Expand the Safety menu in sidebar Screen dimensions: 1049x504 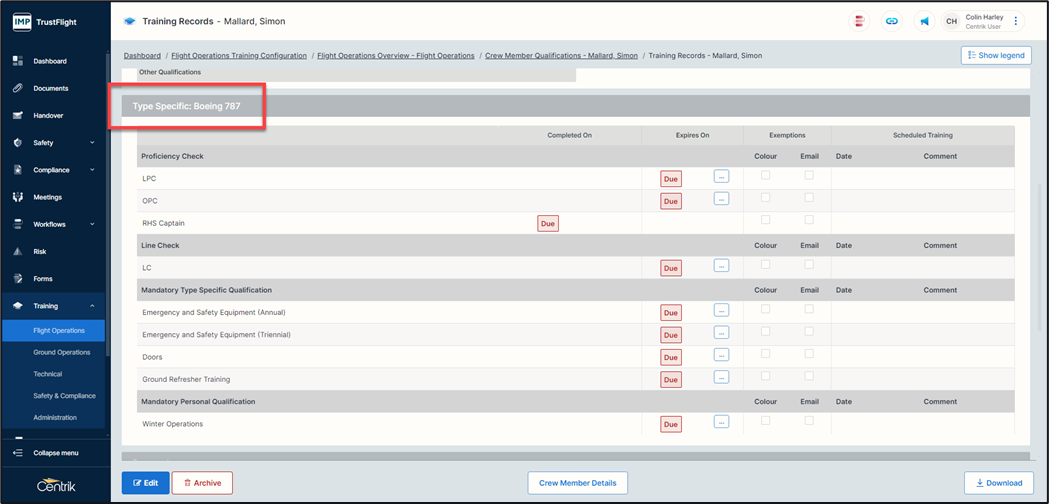(x=92, y=143)
